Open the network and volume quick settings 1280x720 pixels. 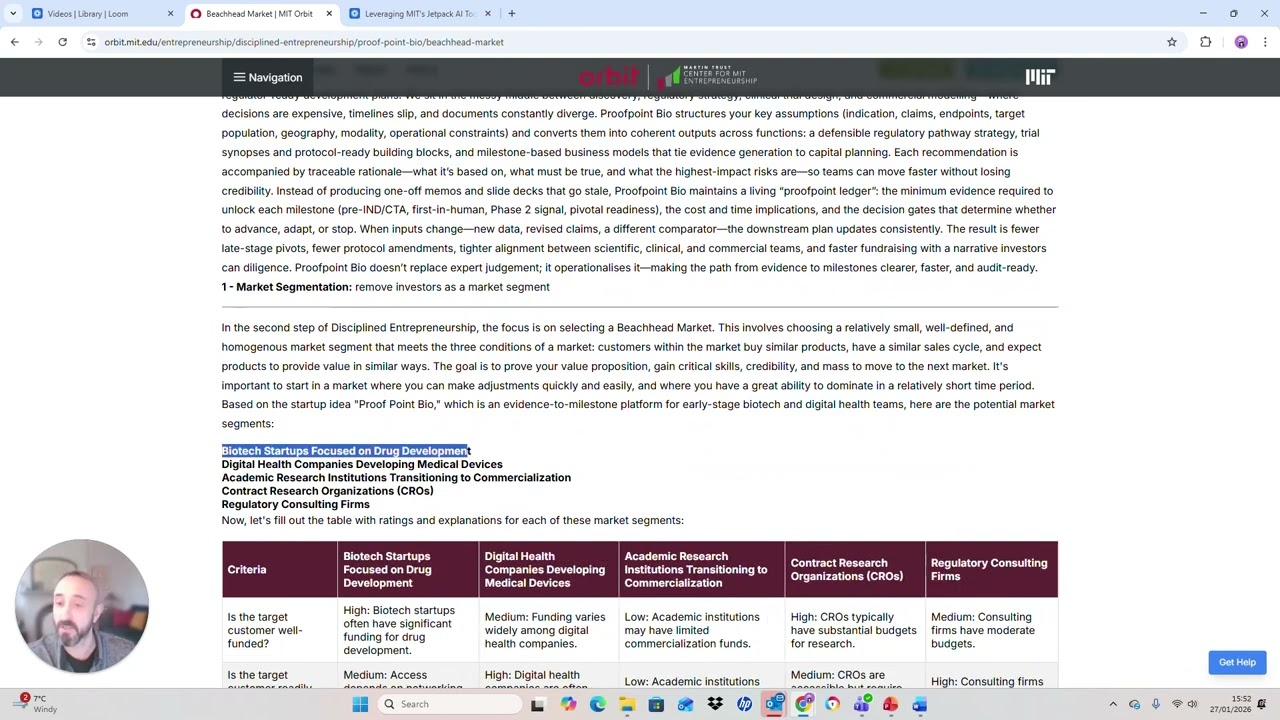click(1185, 704)
